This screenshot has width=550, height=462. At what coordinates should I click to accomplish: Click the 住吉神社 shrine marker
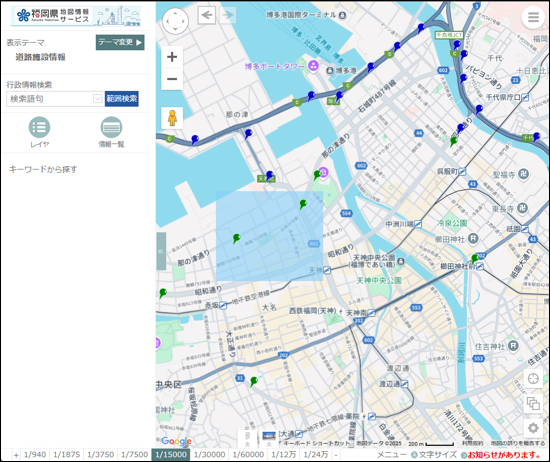[513, 346]
